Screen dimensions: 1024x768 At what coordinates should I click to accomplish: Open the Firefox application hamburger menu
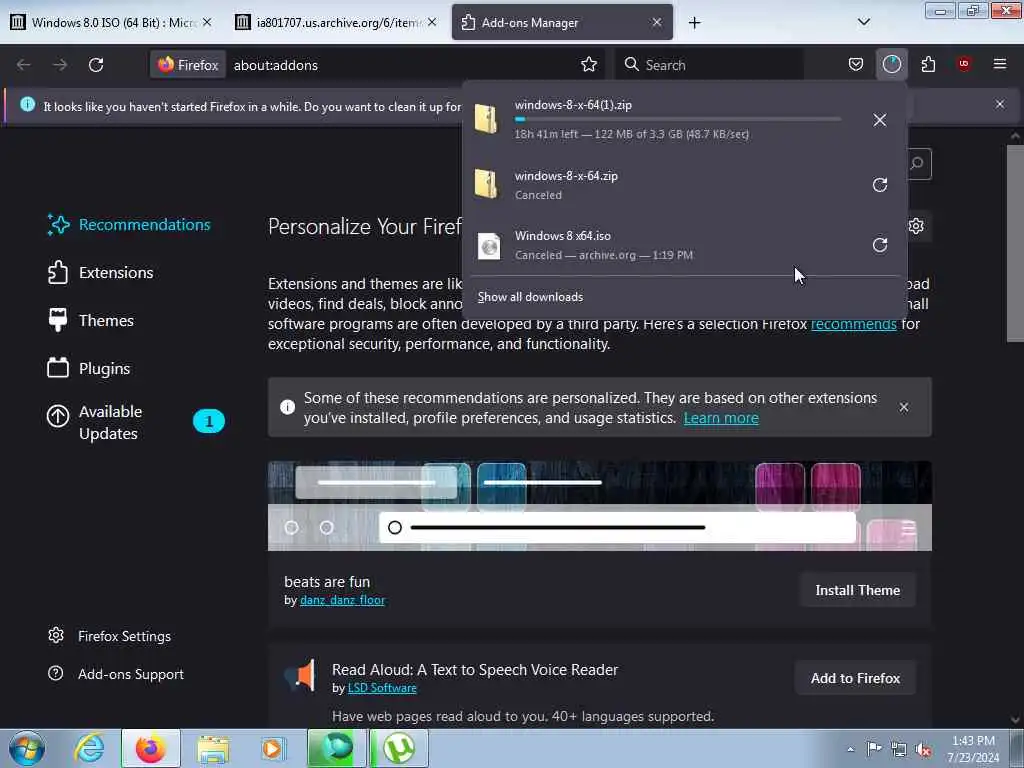point(1000,64)
